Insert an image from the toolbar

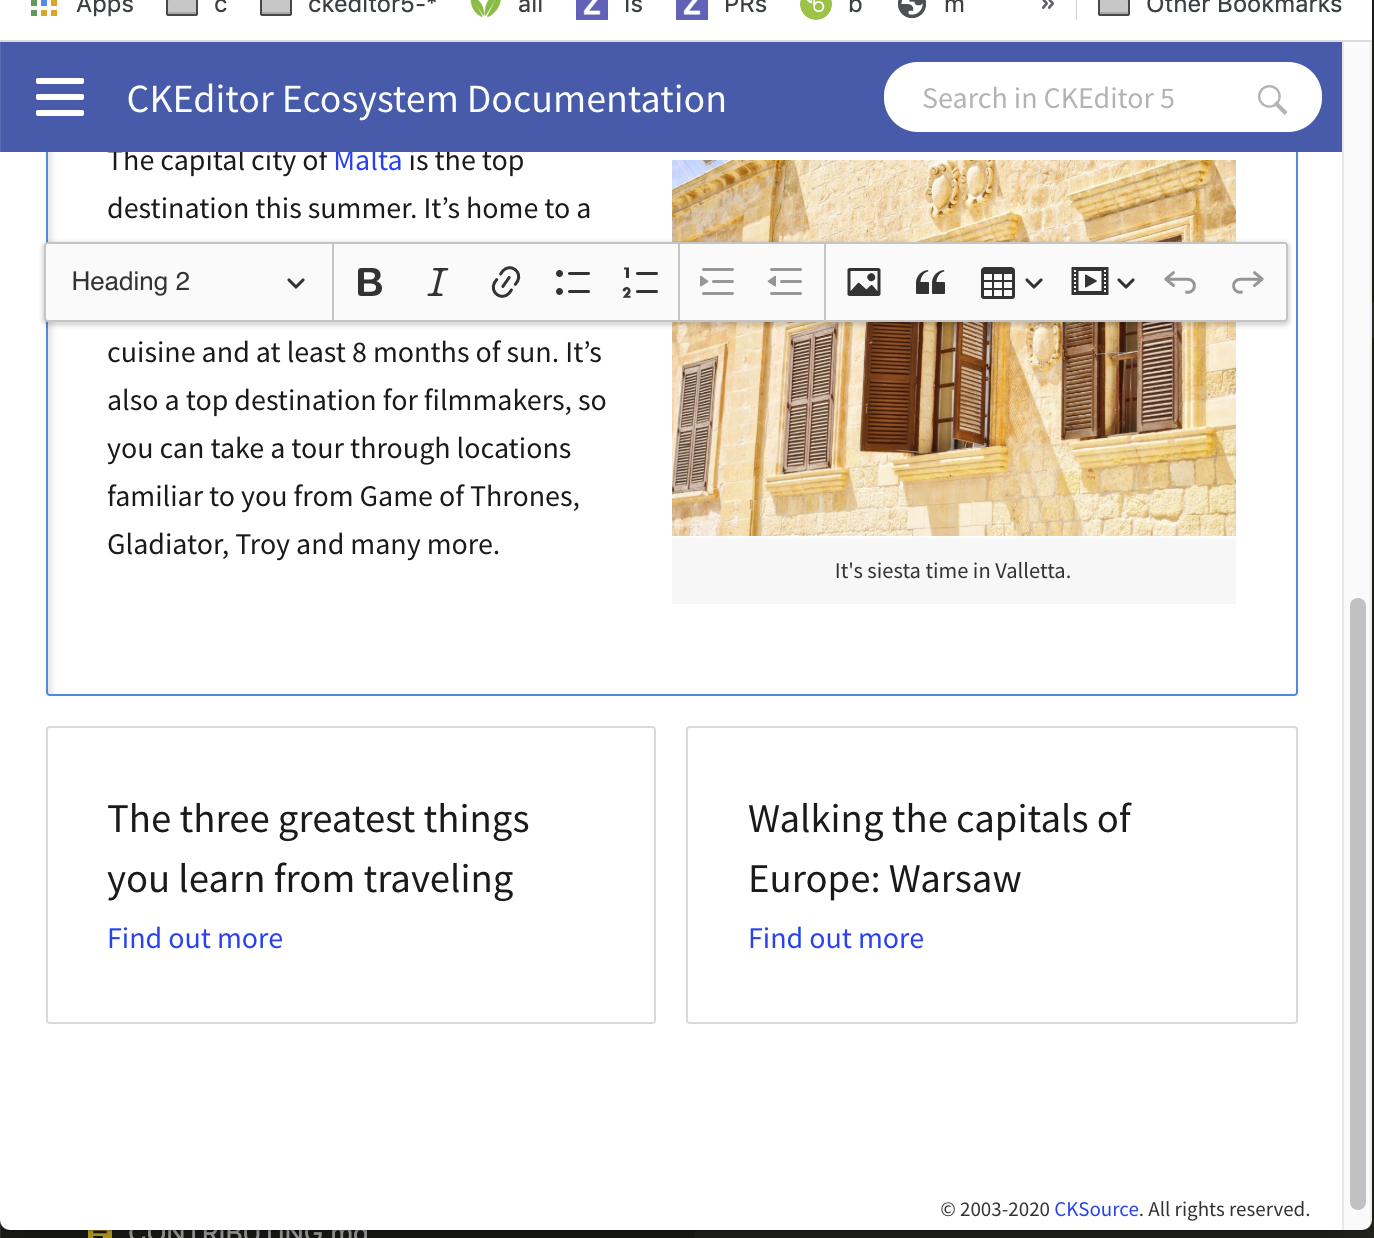865,282
